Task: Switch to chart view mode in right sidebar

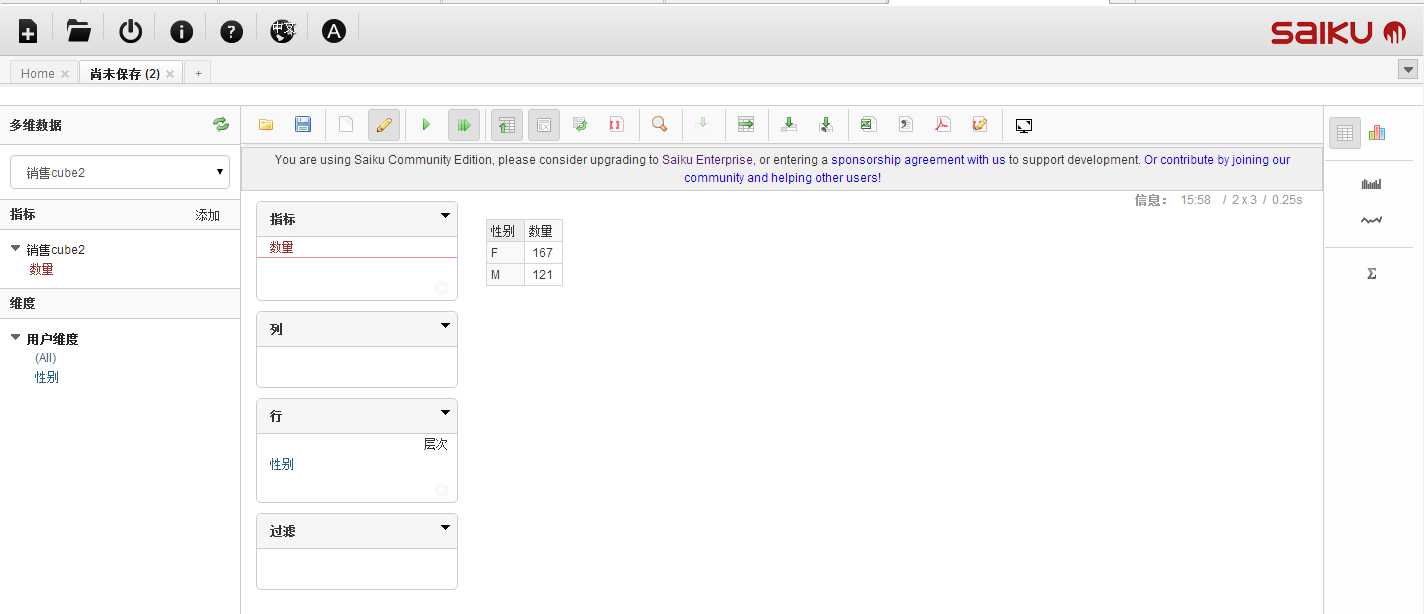Action: click(1377, 132)
